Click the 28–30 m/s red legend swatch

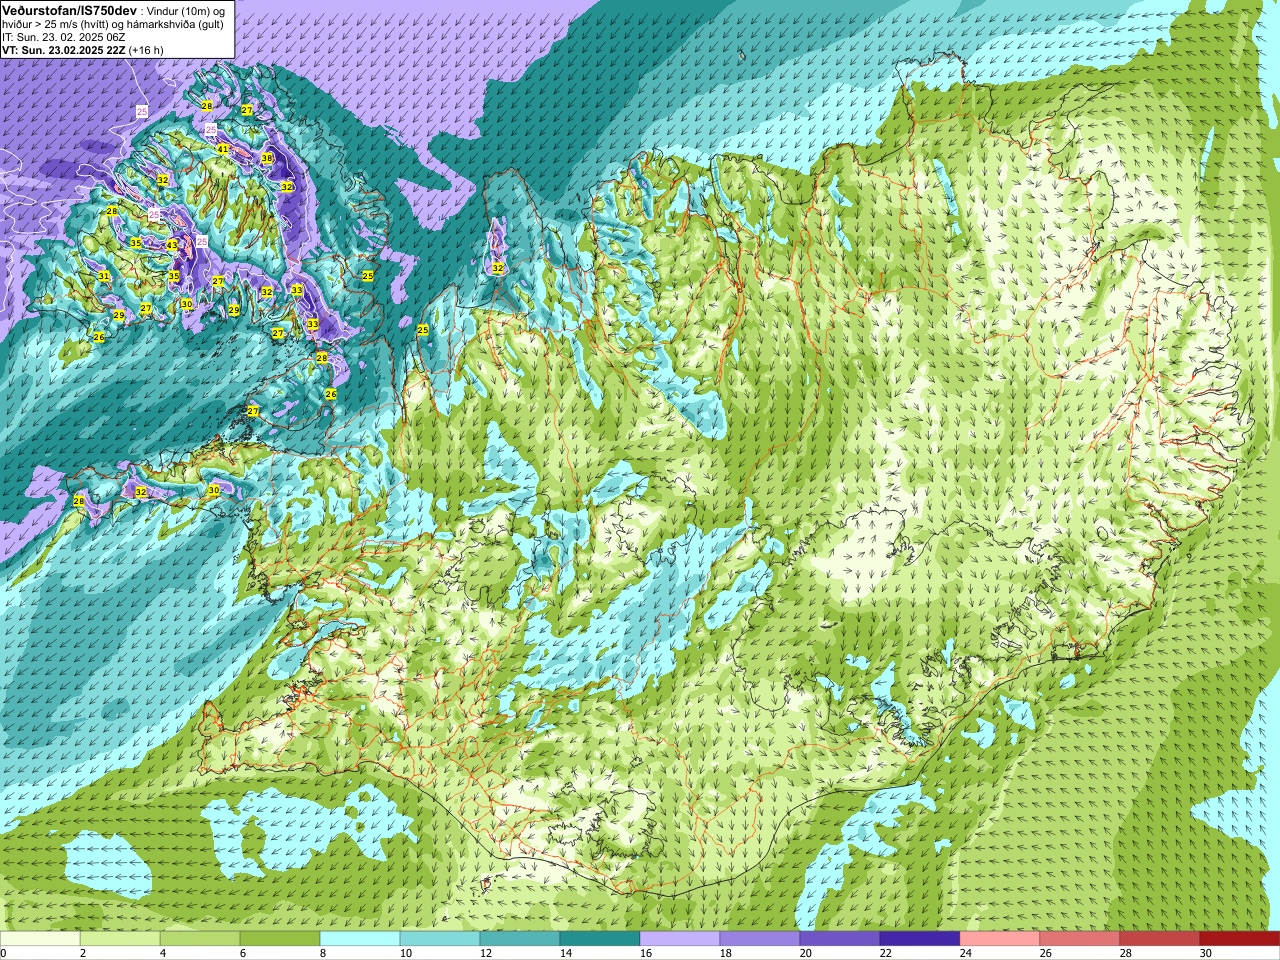tap(1160, 939)
